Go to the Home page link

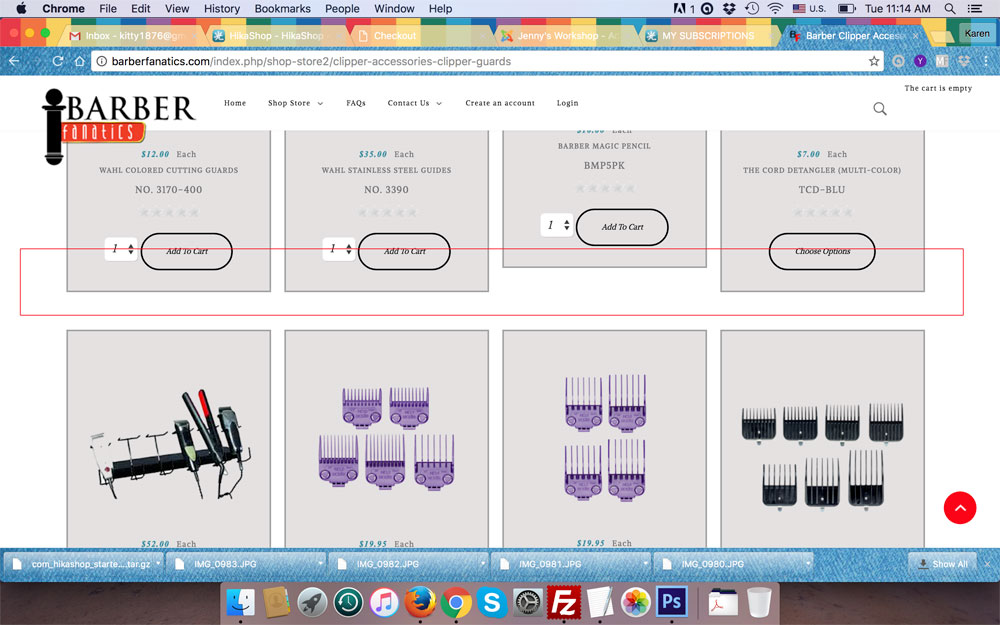coord(235,103)
